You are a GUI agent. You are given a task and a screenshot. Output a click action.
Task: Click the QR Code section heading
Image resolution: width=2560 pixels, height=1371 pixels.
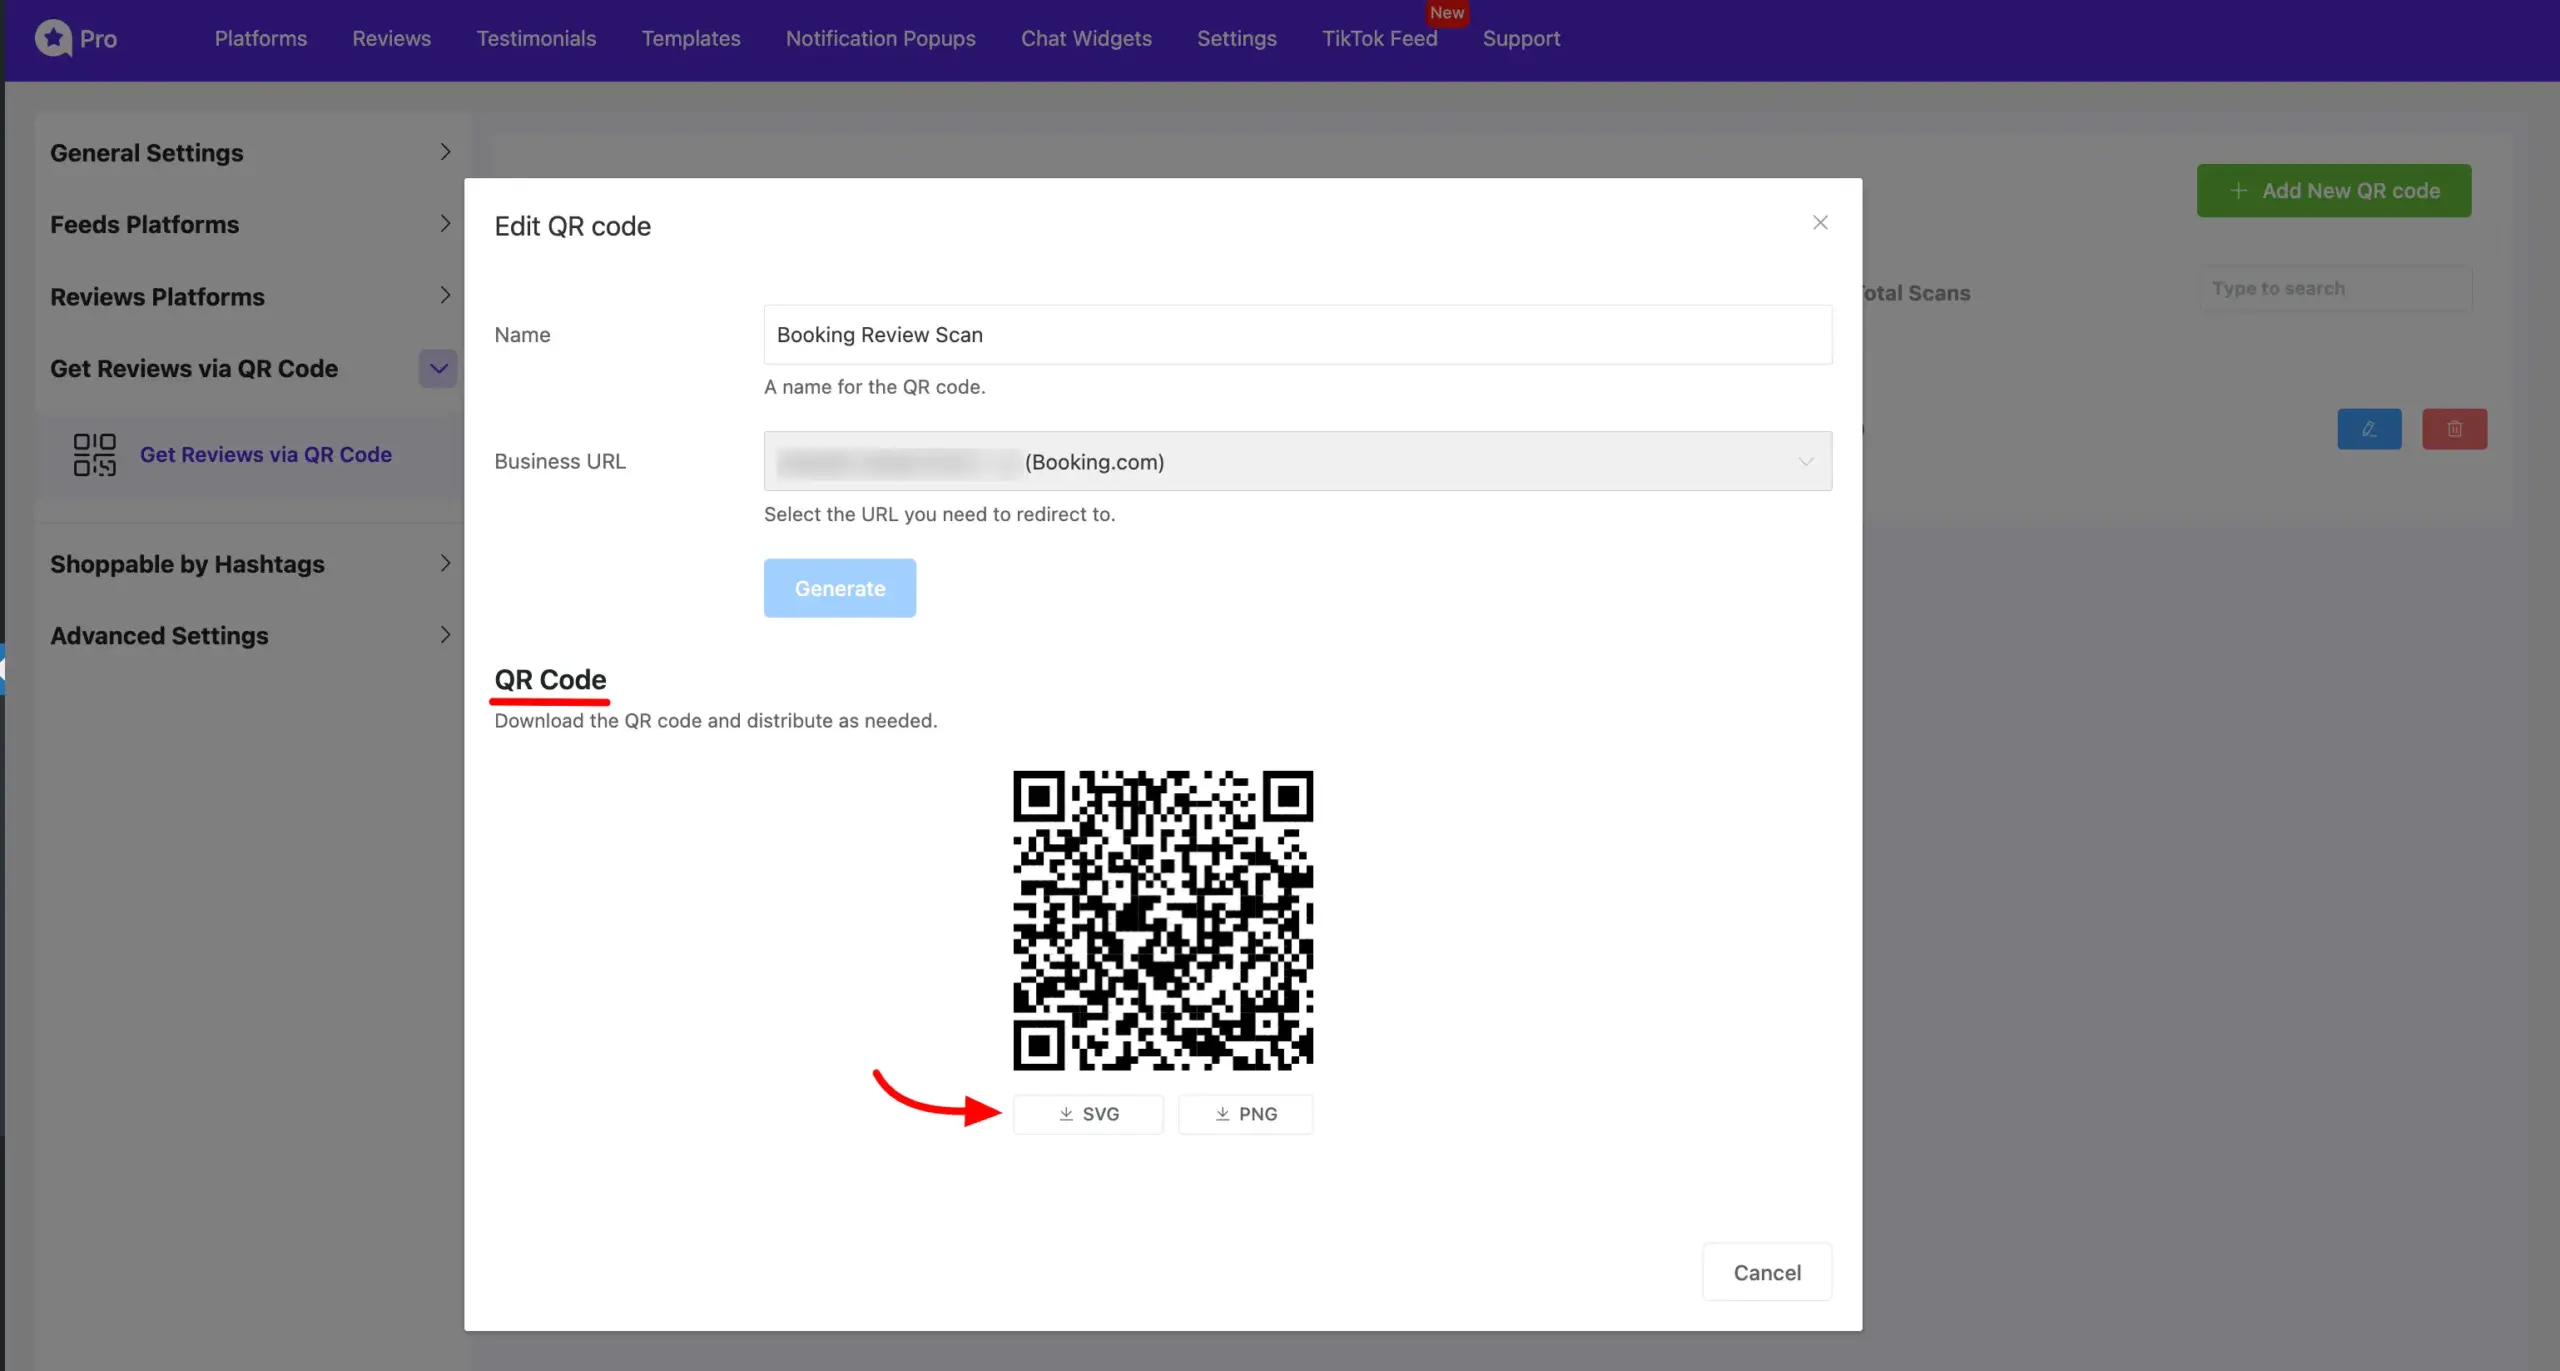click(x=550, y=680)
